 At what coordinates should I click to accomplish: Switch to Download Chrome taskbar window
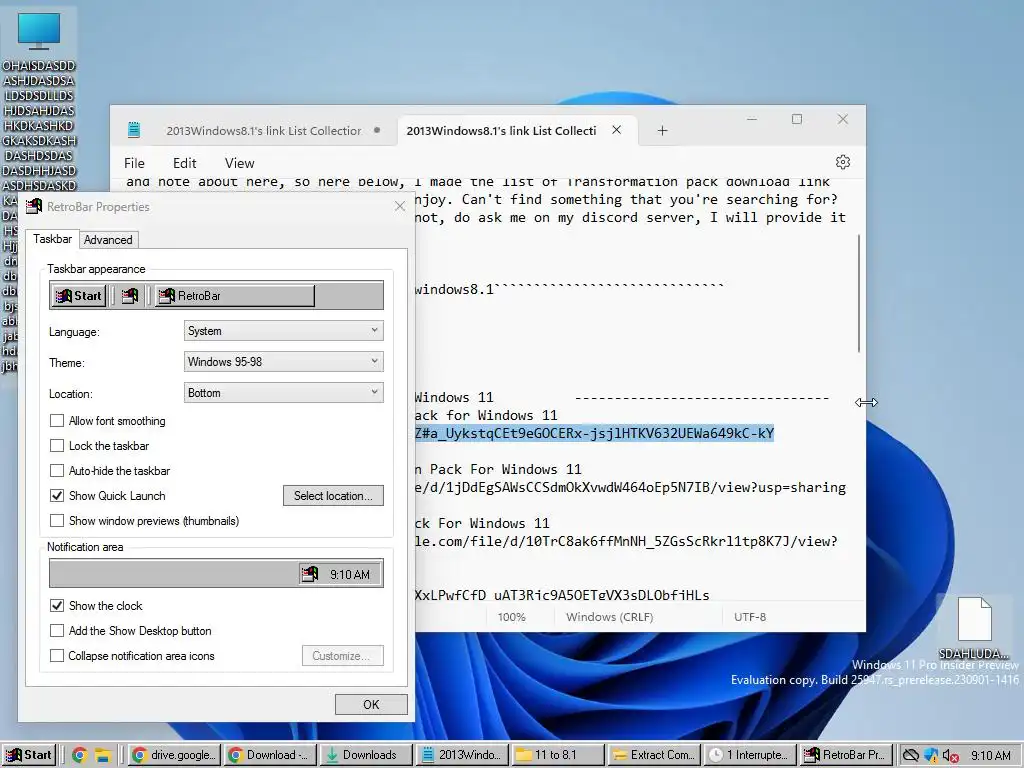pyautogui.click(x=270, y=755)
